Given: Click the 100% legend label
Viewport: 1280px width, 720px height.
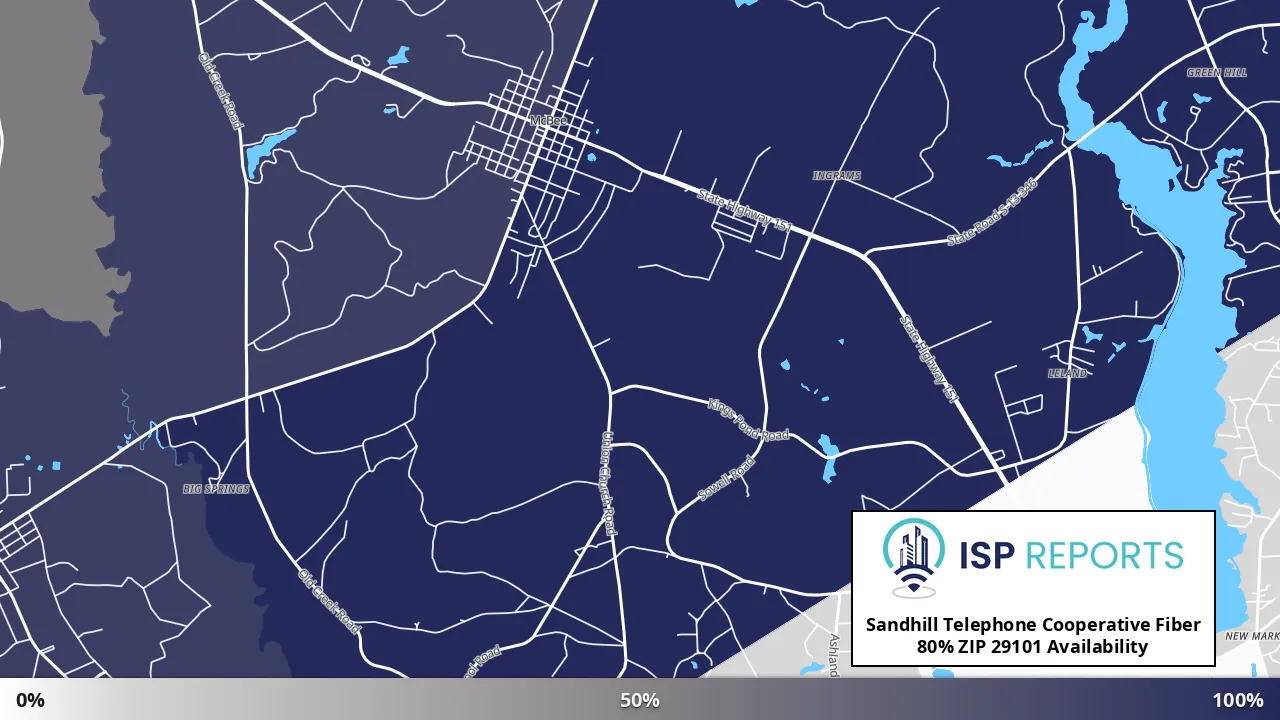Looking at the screenshot, I should (1238, 700).
